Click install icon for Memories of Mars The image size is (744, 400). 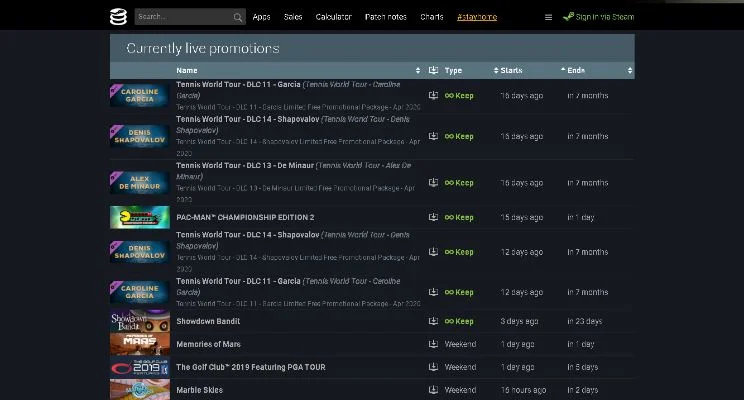[433, 344]
